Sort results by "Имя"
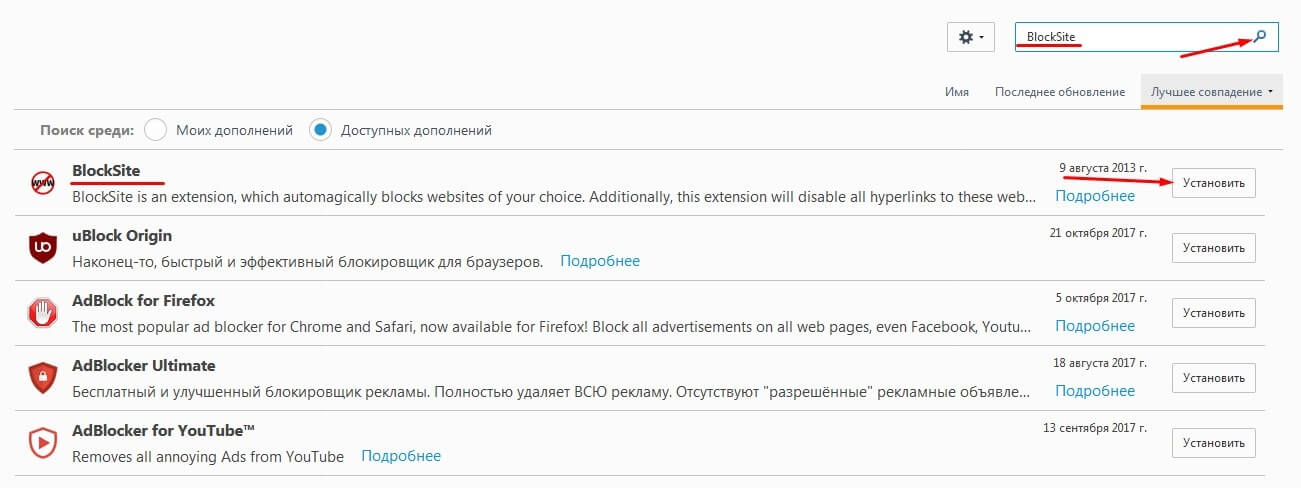 tap(956, 92)
